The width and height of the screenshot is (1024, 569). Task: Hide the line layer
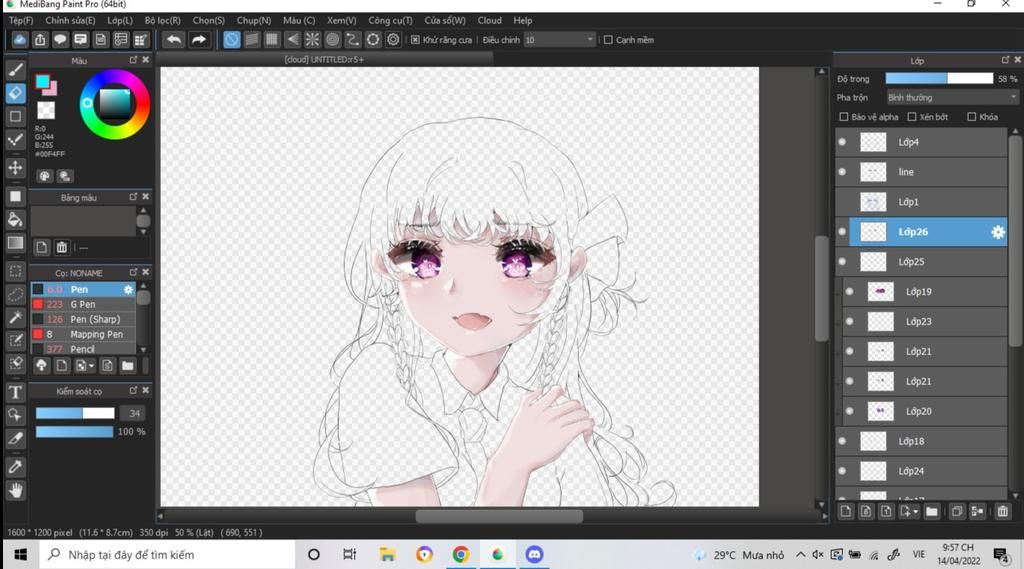(842, 172)
